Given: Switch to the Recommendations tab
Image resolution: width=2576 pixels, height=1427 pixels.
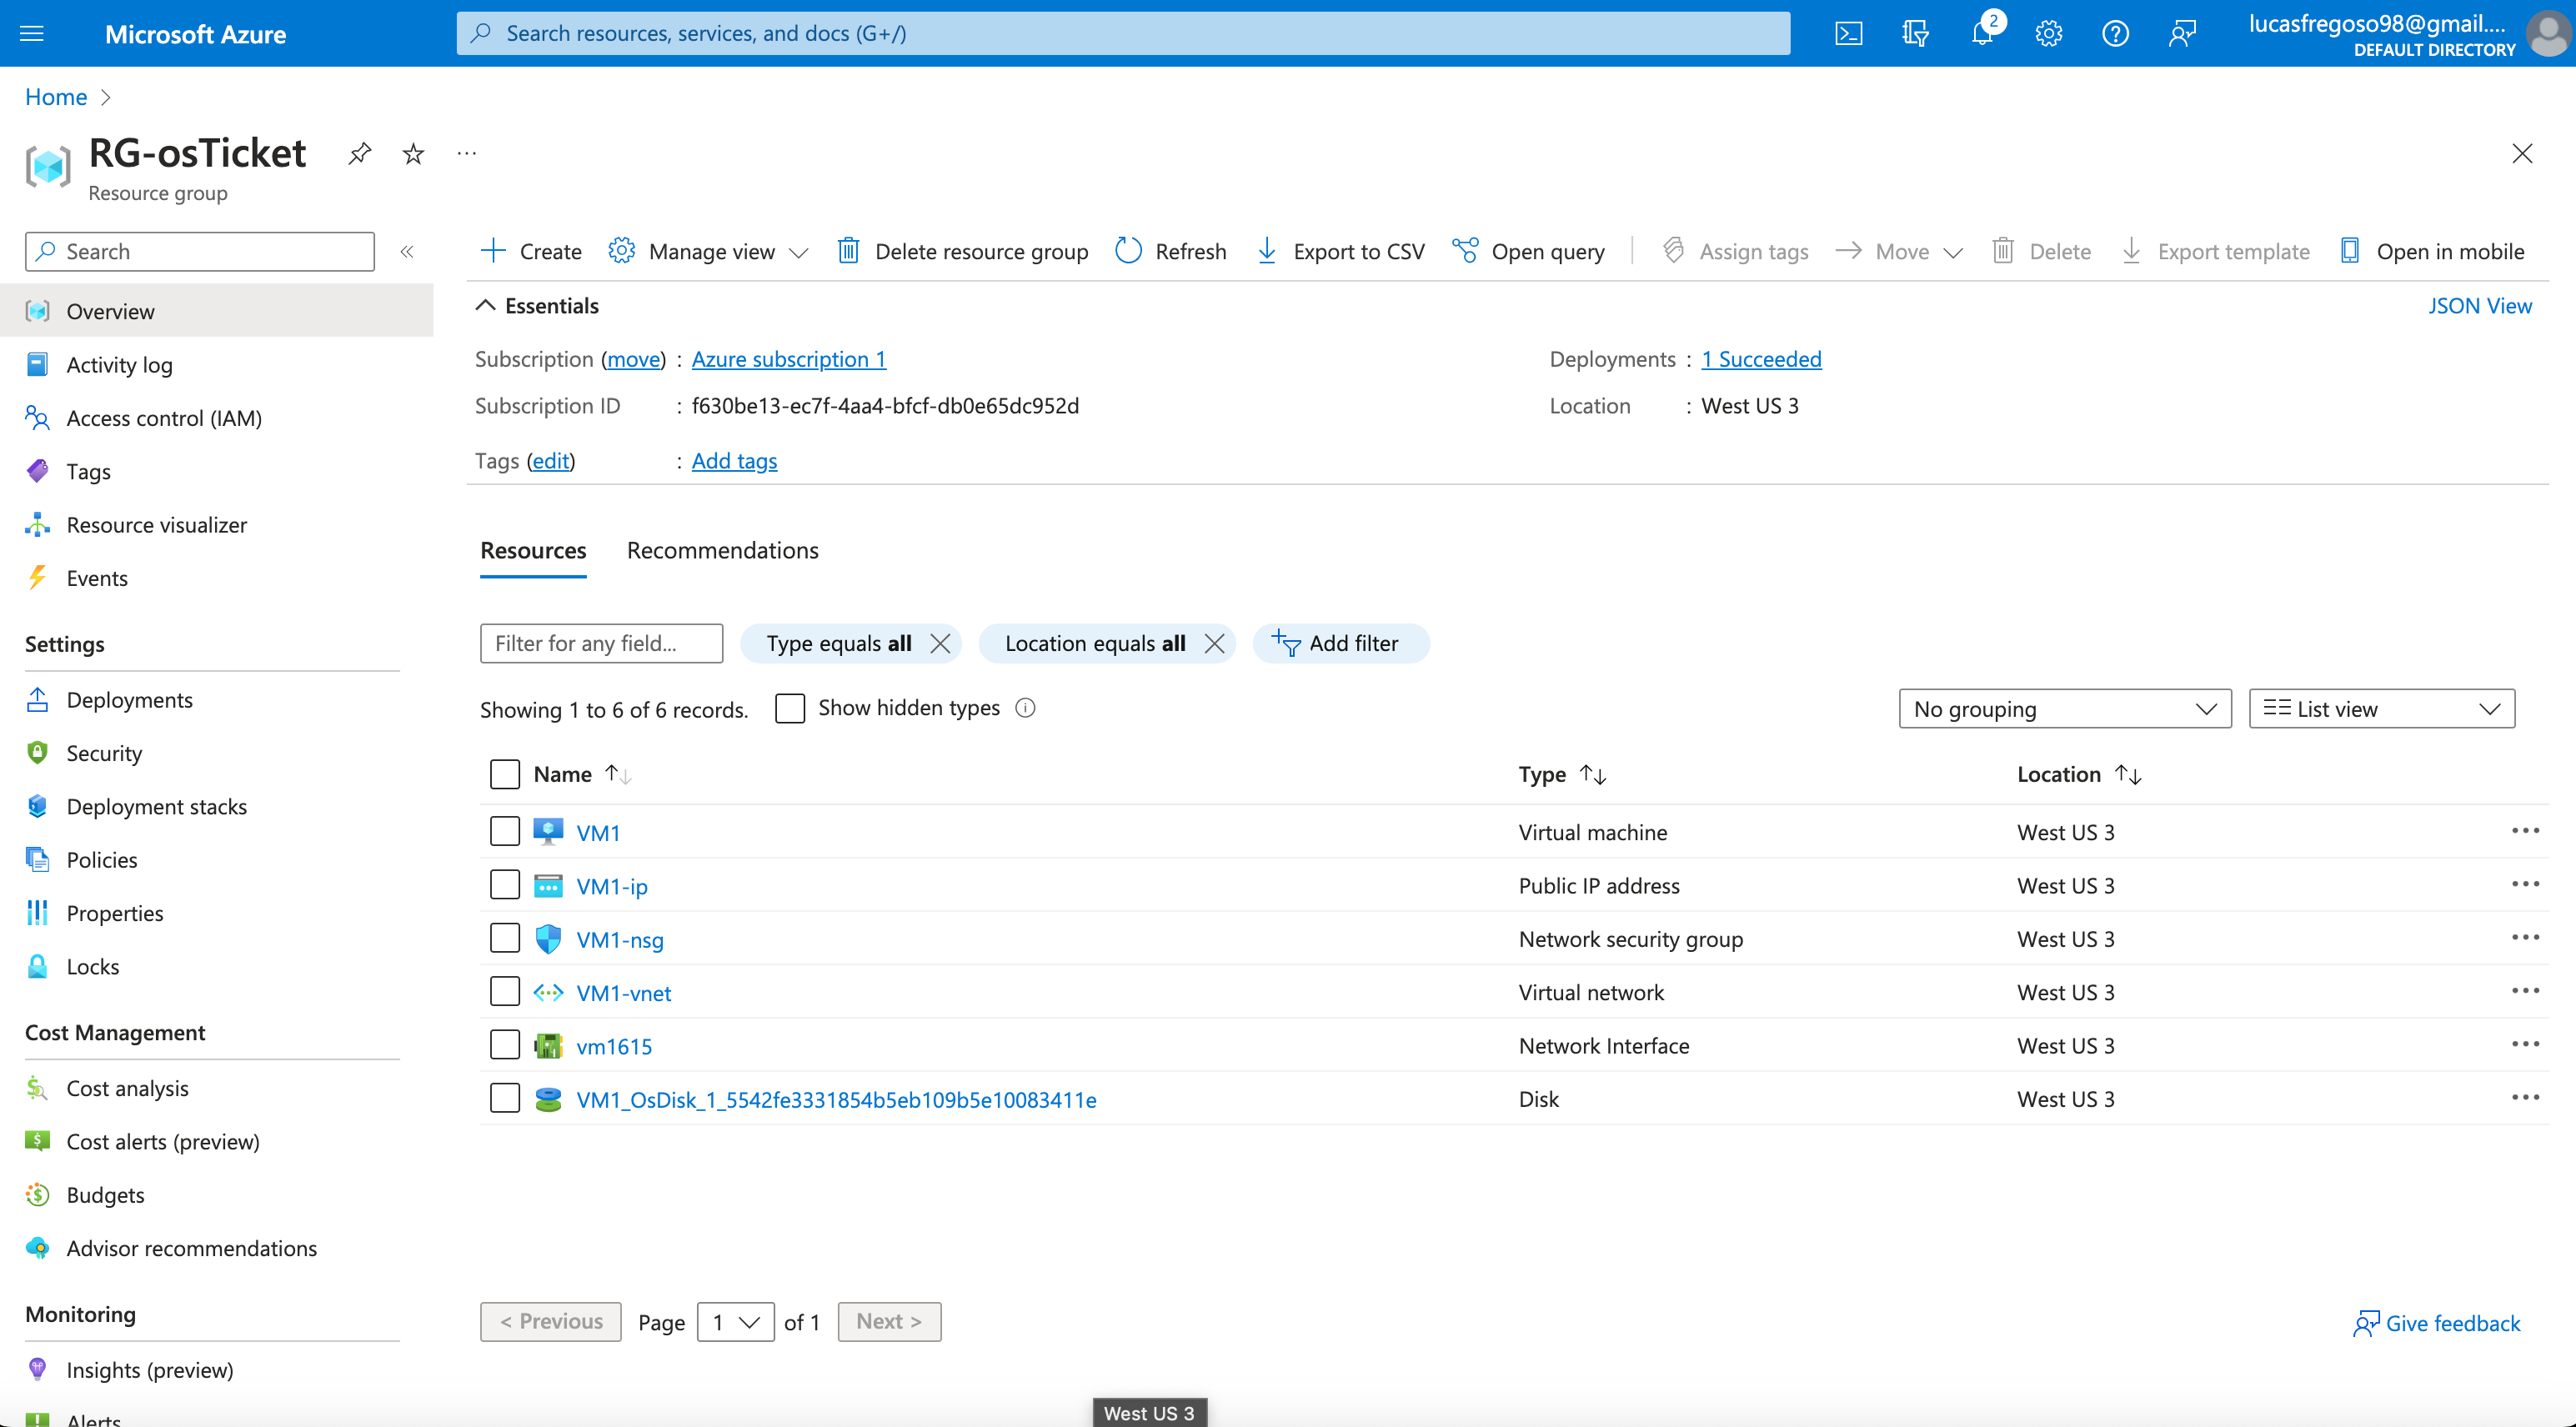Looking at the screenshot, I should pyautogui.click(x=722, y=550).
